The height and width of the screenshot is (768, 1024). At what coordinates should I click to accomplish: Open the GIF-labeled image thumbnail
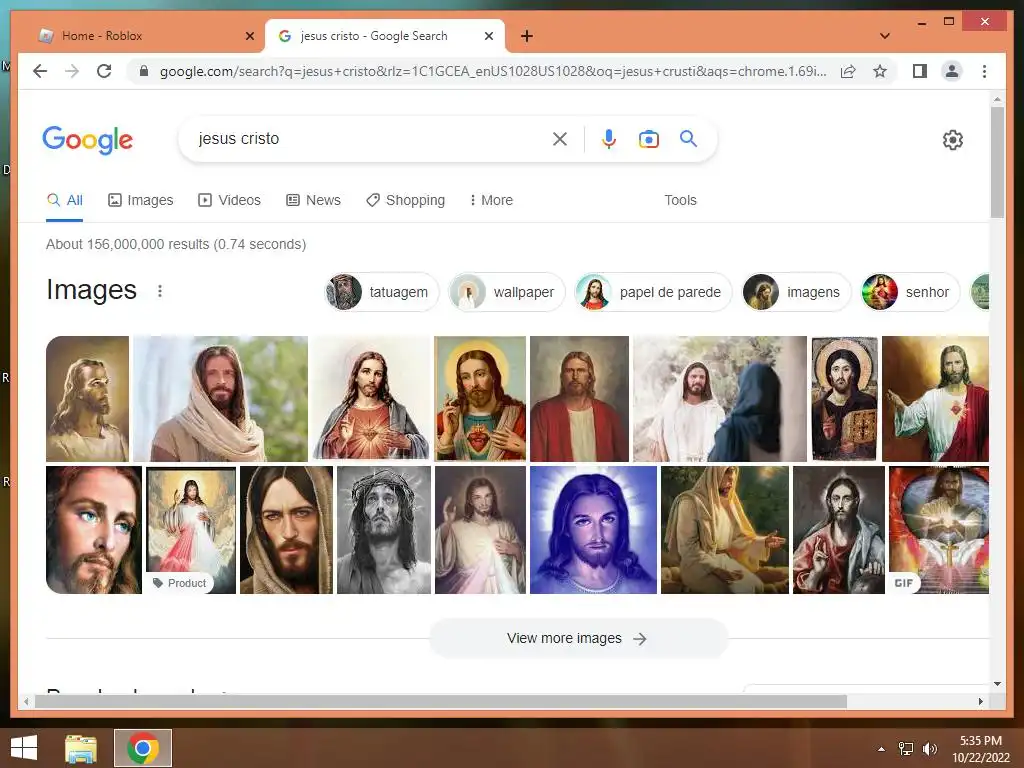click(x=938, y=530)
